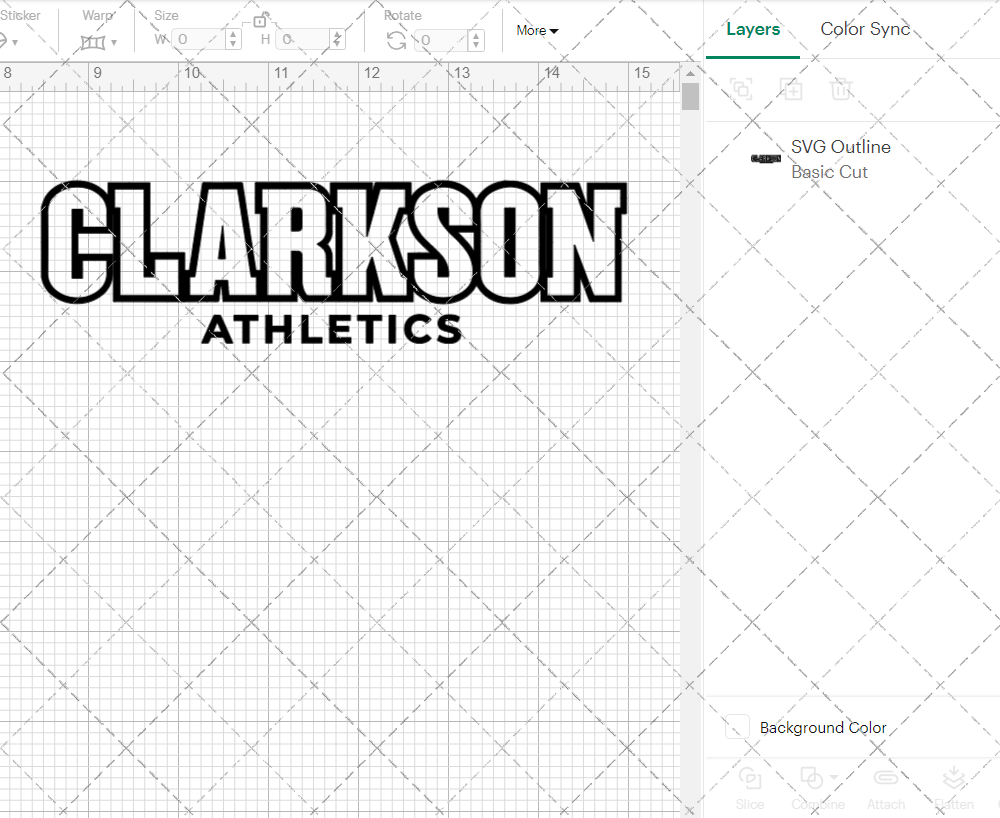
Task: Click the group icon in the Layers panel
Action: click(x=741, y=90)
